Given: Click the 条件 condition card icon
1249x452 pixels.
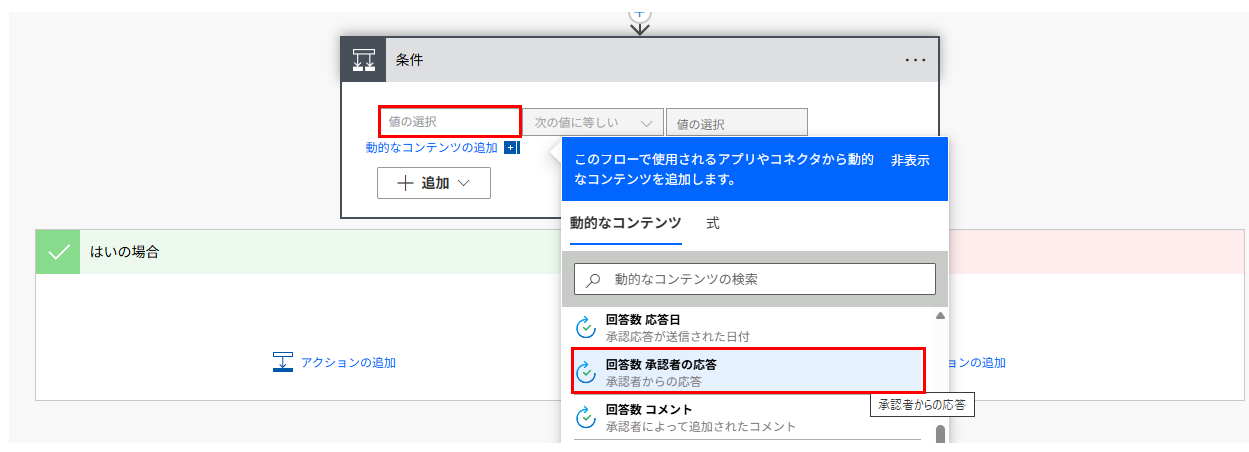Looking at the screenshot, I should tap(362, 60).
